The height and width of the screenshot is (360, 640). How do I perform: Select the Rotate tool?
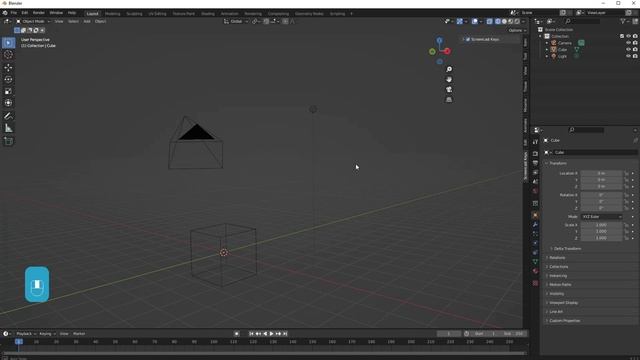click(8, 80)
